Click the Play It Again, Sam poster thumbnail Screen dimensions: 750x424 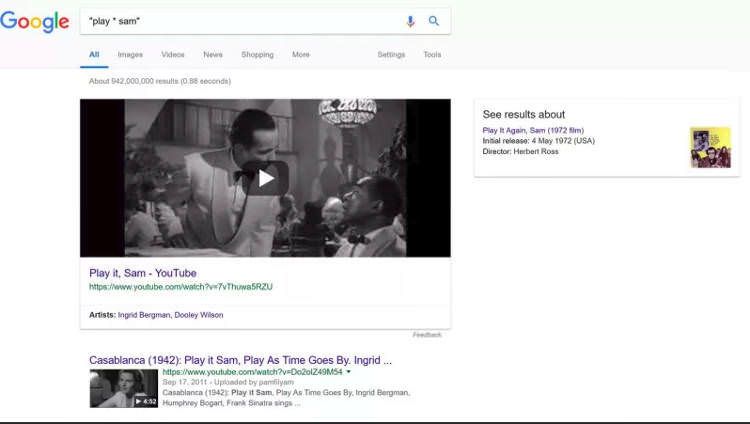tap(710, 147)
